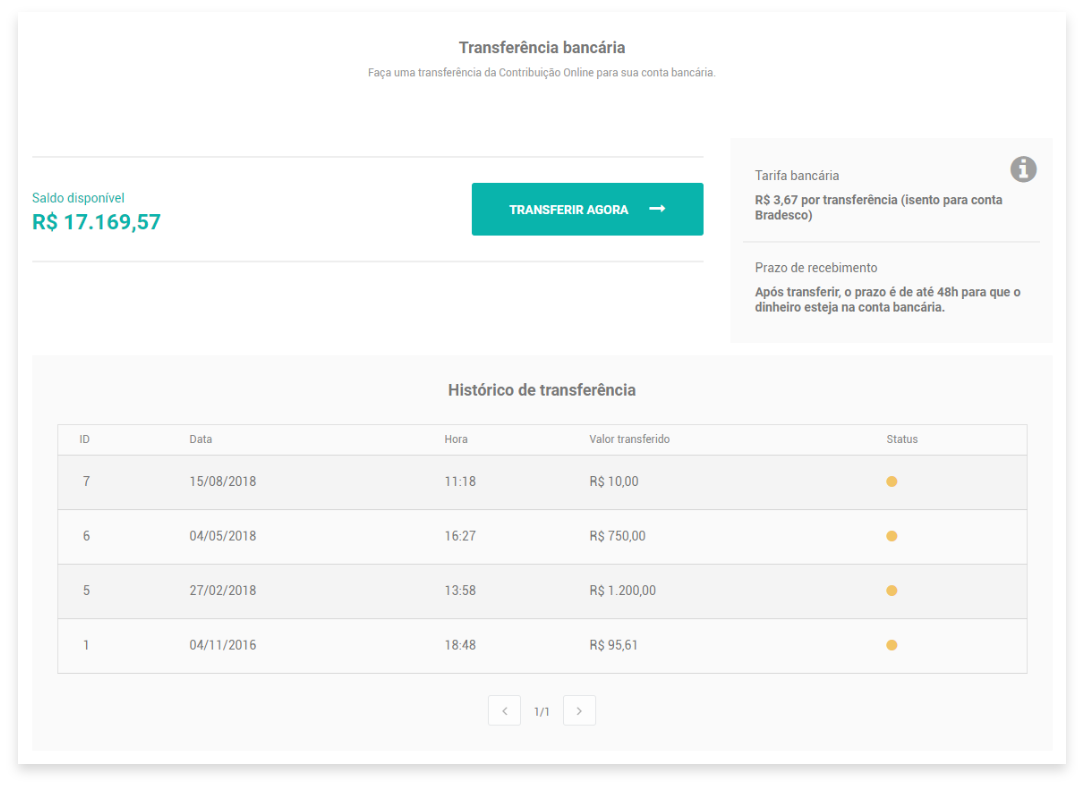Click the Hora column header
This screenshot has width=1084, height=788.
tap(456, 440)
